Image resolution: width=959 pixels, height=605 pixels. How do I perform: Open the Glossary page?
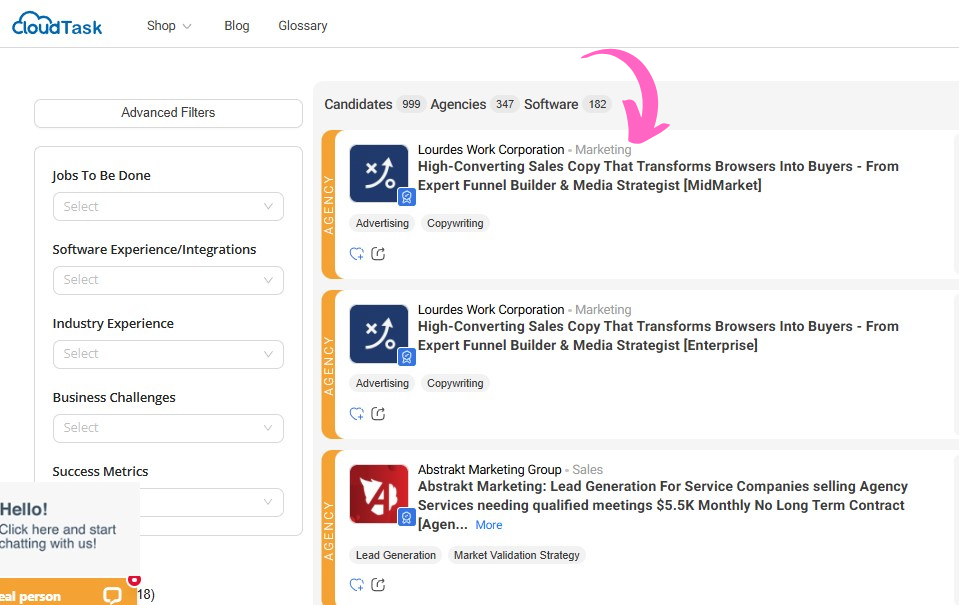pos(303,26)
